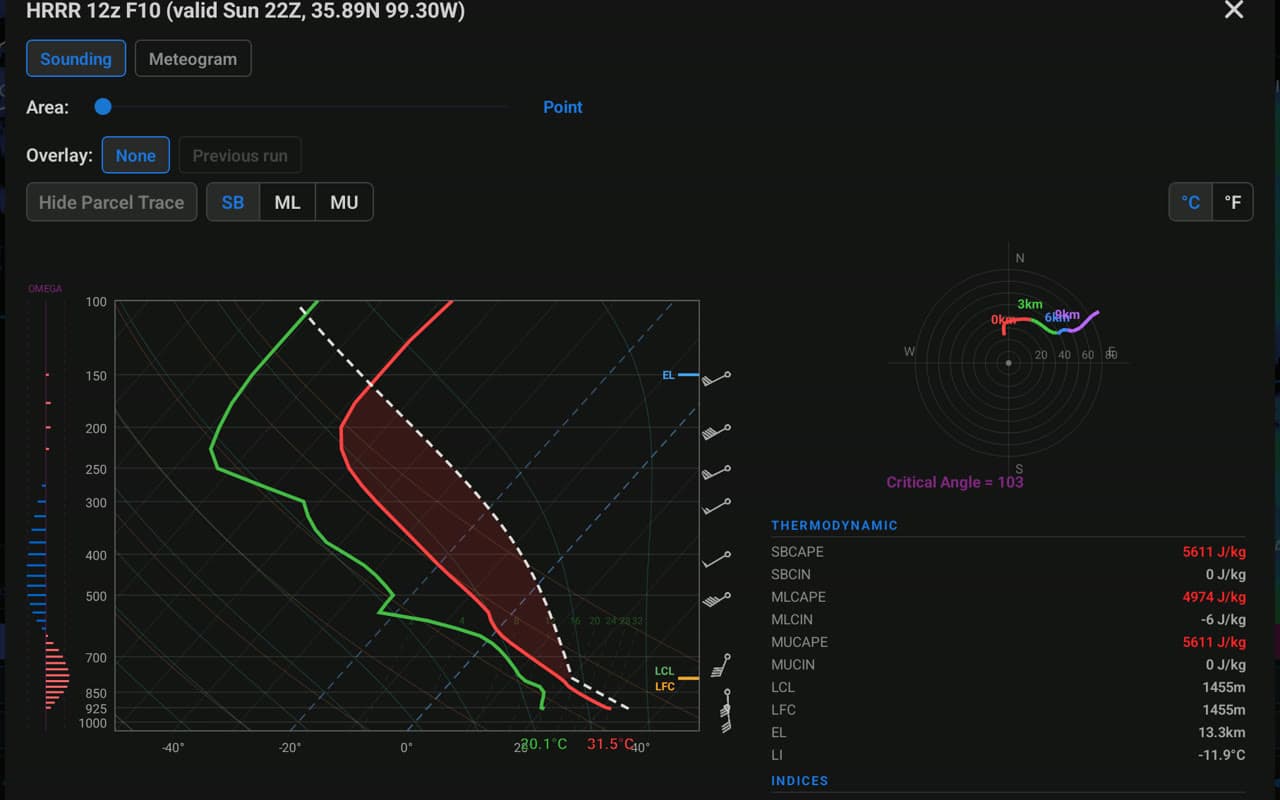Click the 500 pressure level label
1280x800 pixels.
point(96,596)
